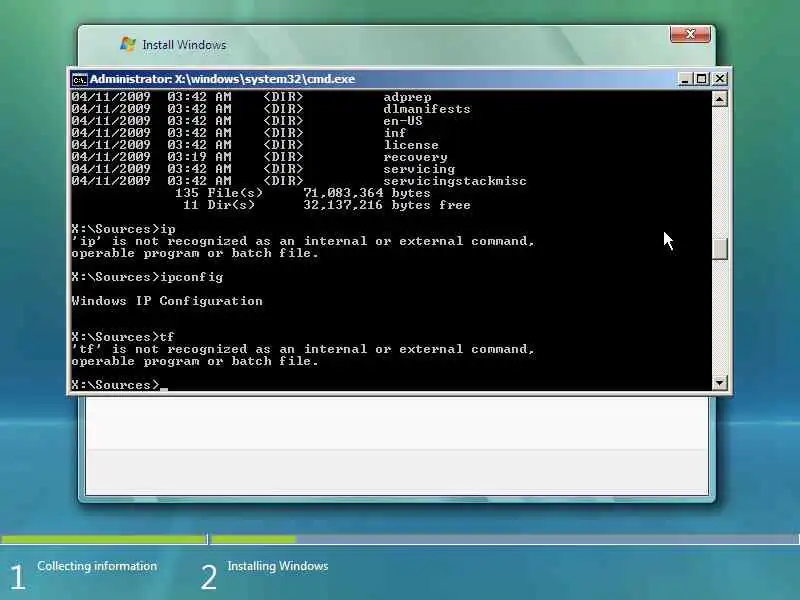Click the Collecting information progress bar
Image resolution: width=800 pixels, height=600 pixels.
104,539
